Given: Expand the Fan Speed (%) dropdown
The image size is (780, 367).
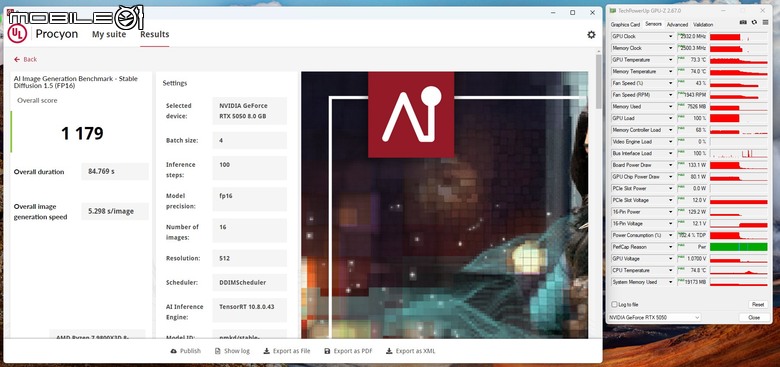Looking at the screenshot, I should [x=671, y=83].
